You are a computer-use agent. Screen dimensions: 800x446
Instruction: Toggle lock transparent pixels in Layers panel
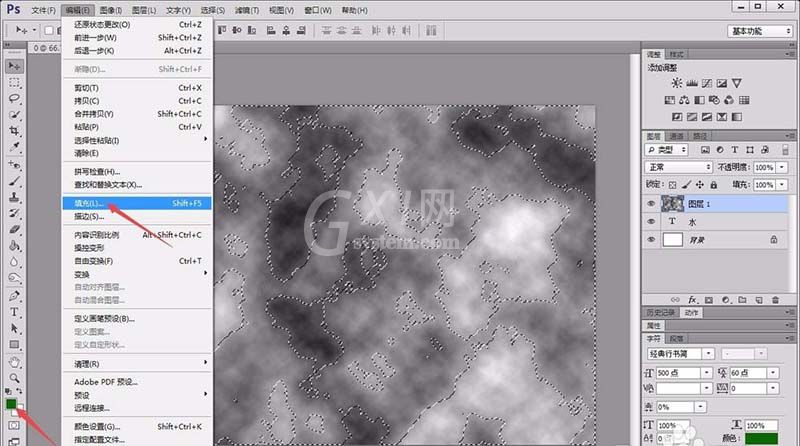pyautogui.click(x=672, y=185)
